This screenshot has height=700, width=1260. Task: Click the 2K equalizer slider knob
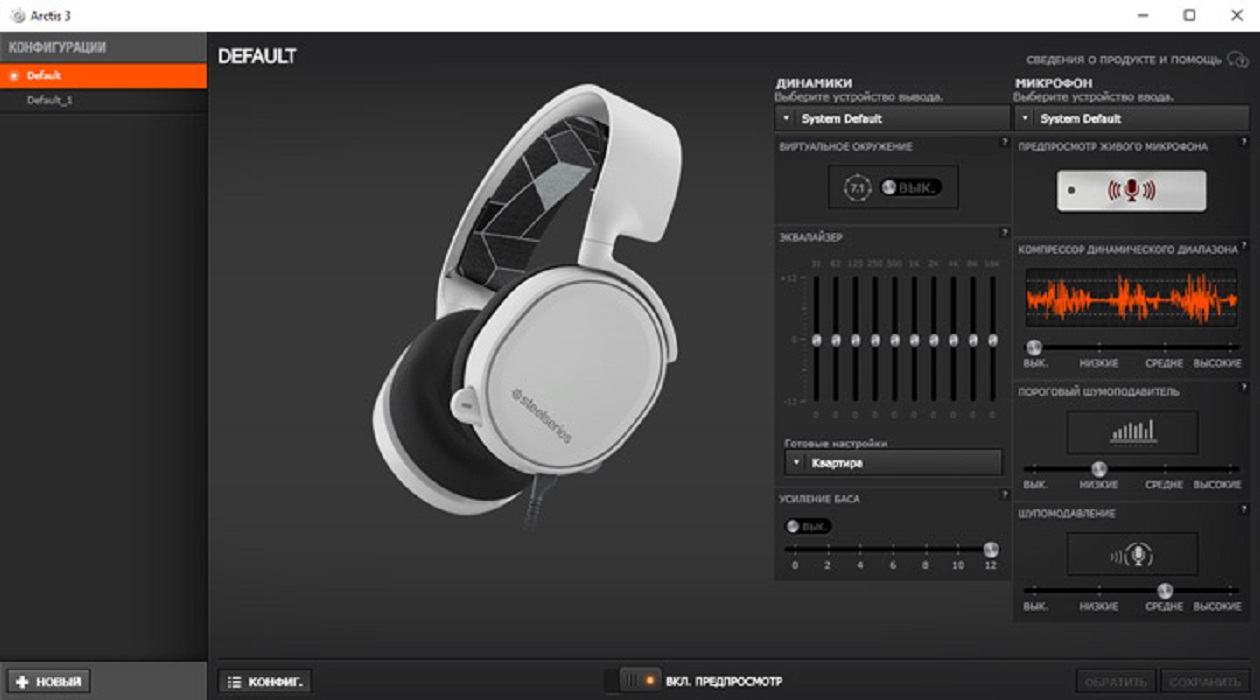(934, 340)
